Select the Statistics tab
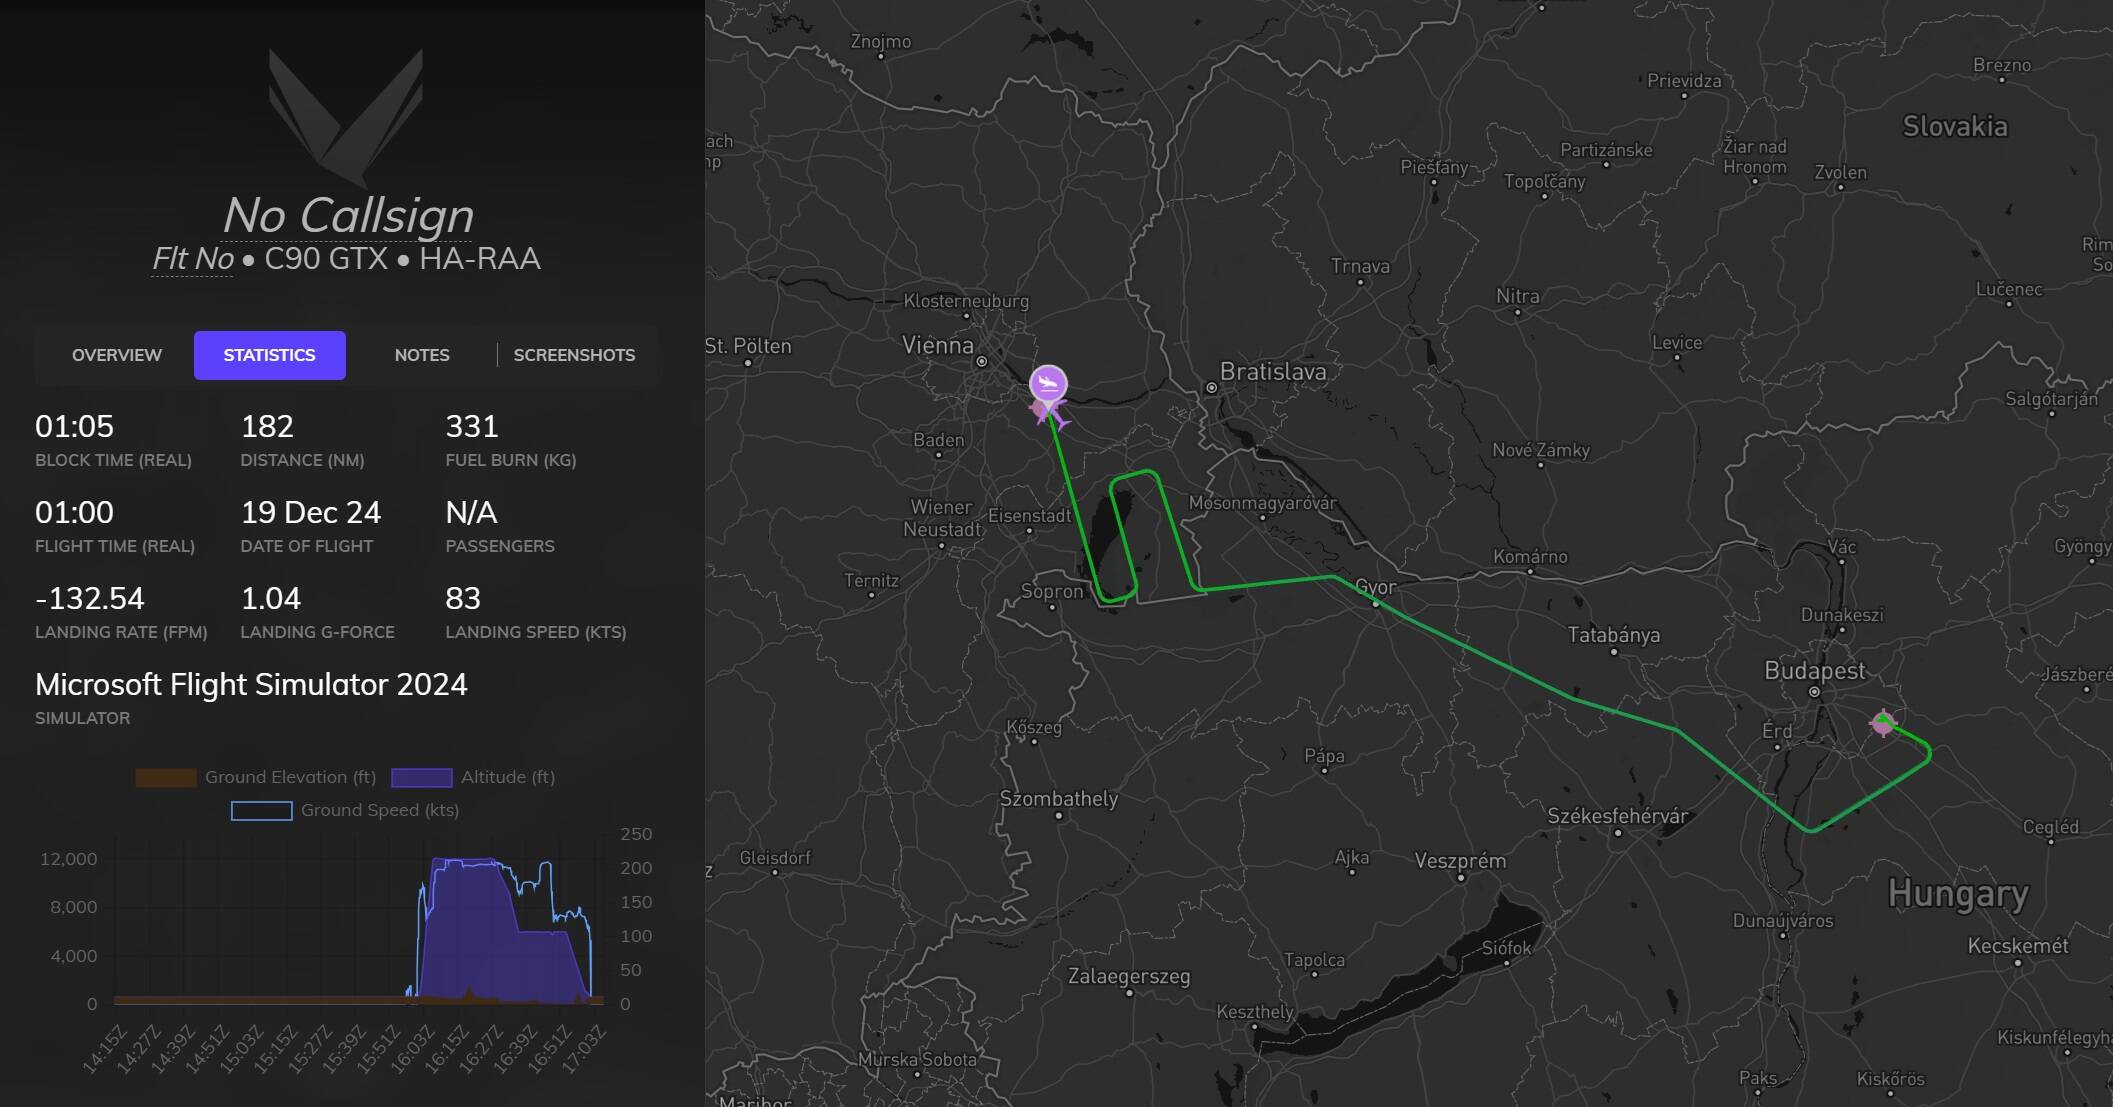This screenshot has height=1107, width=2113. tap(270, 355)
